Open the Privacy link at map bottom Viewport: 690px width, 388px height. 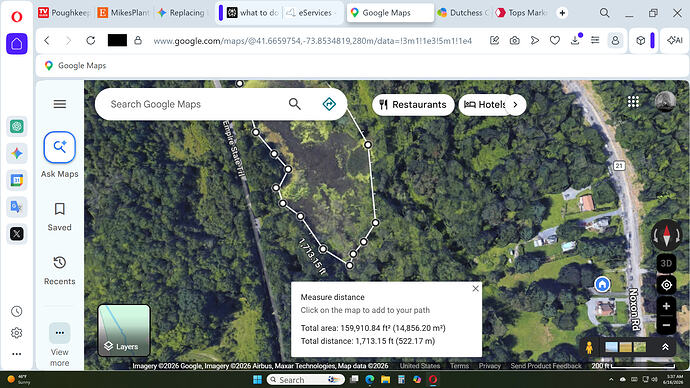(489, 366)
